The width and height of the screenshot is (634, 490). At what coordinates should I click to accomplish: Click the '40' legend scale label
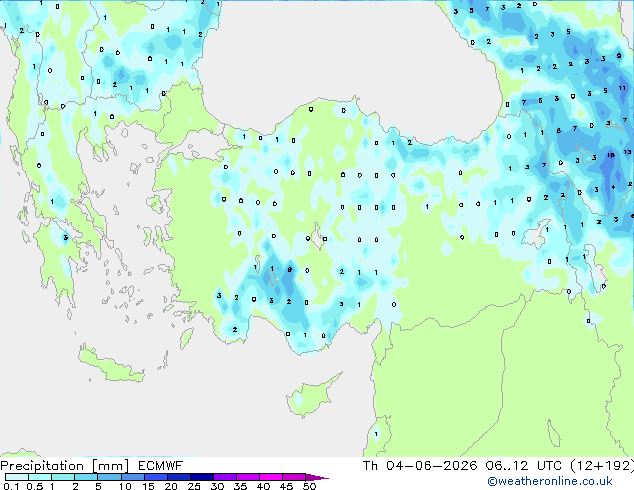point(263,486)
